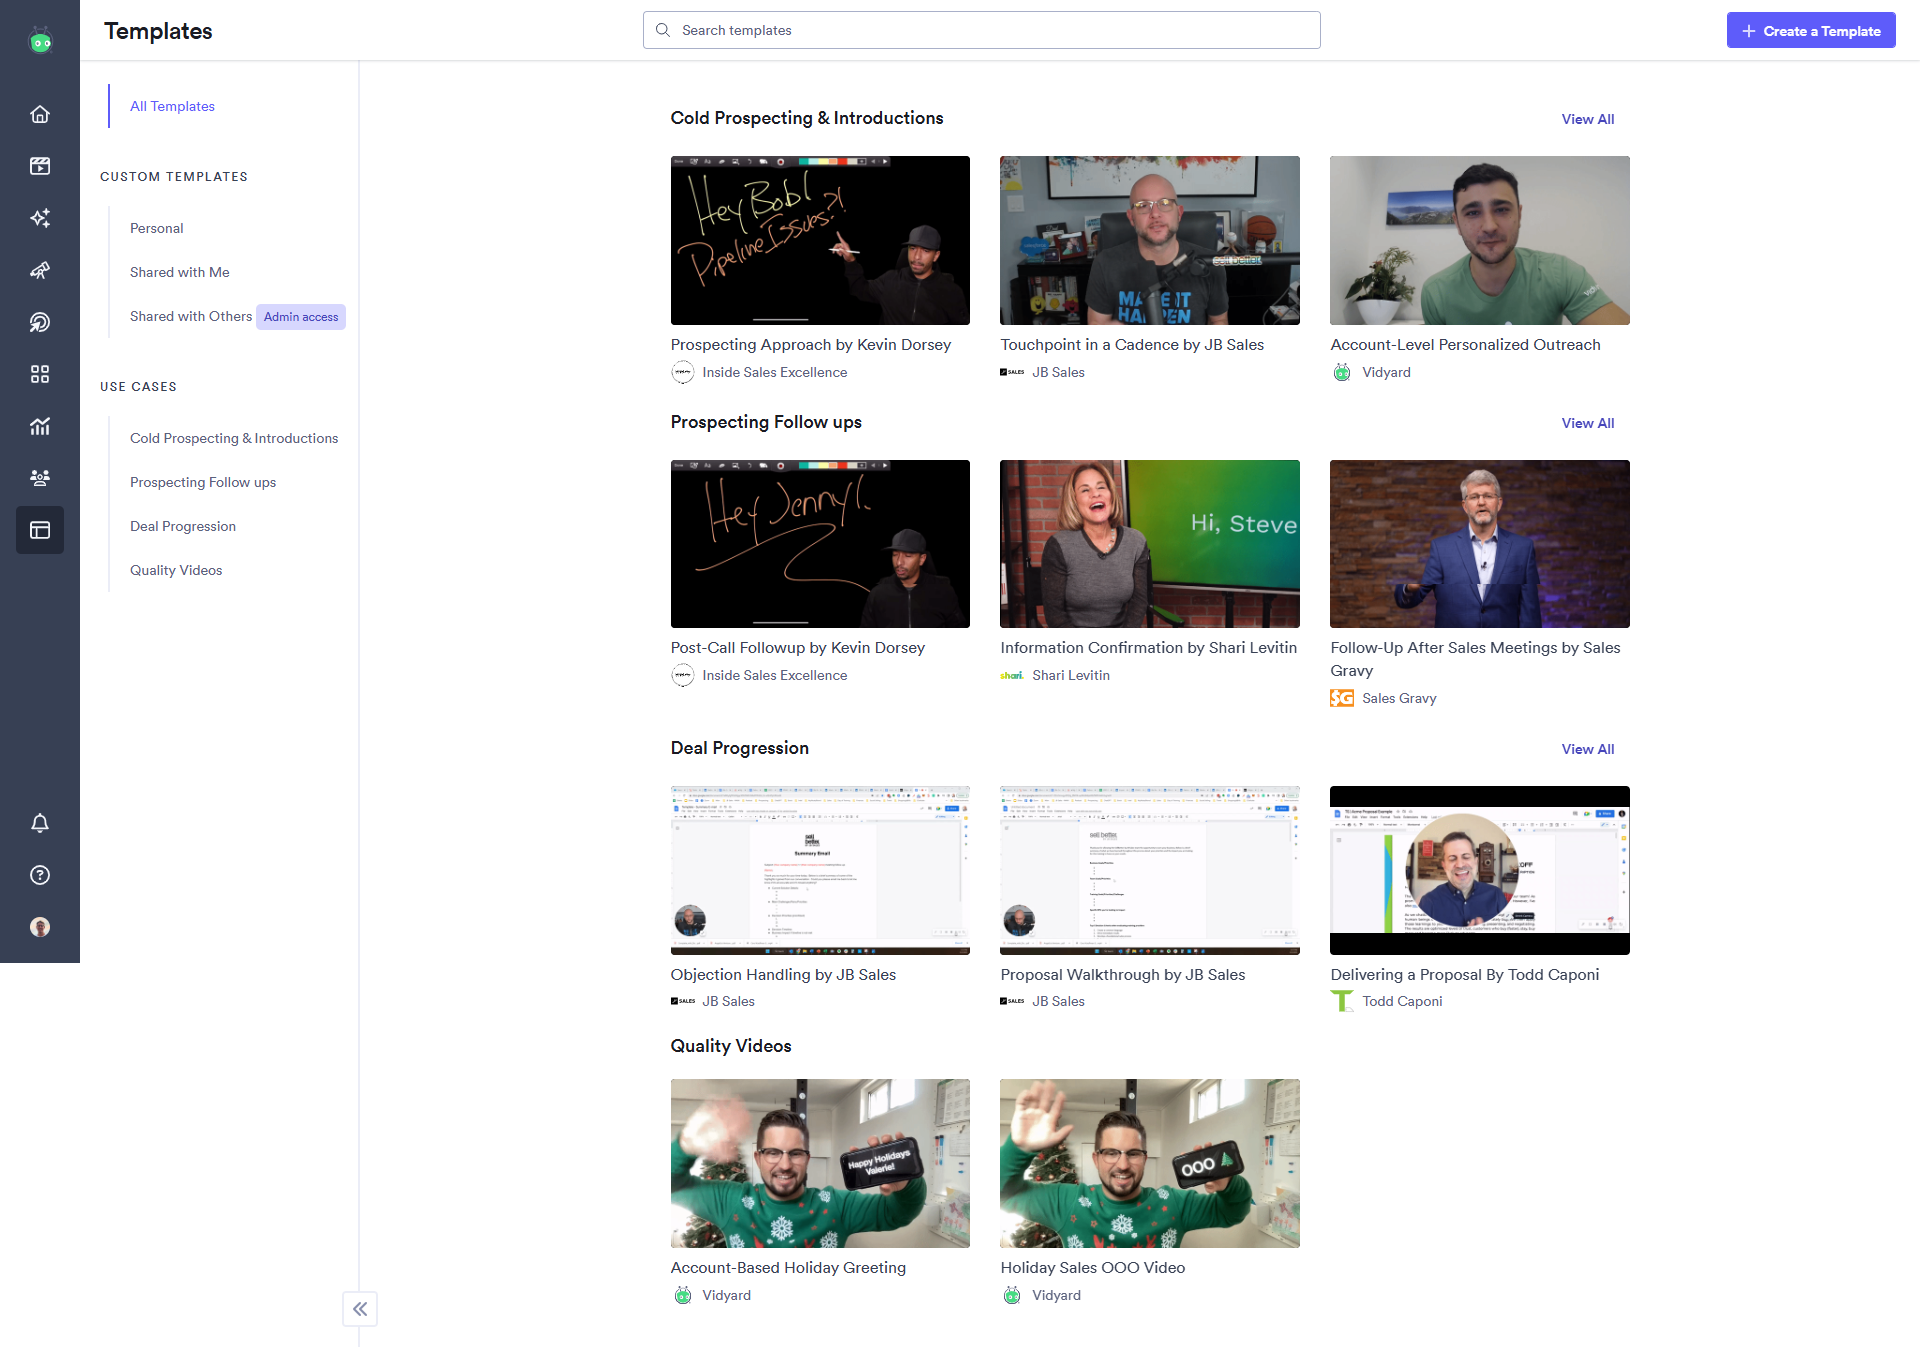
Task: Click the AI sparkles sidebar icon
Action: (40, 218)
